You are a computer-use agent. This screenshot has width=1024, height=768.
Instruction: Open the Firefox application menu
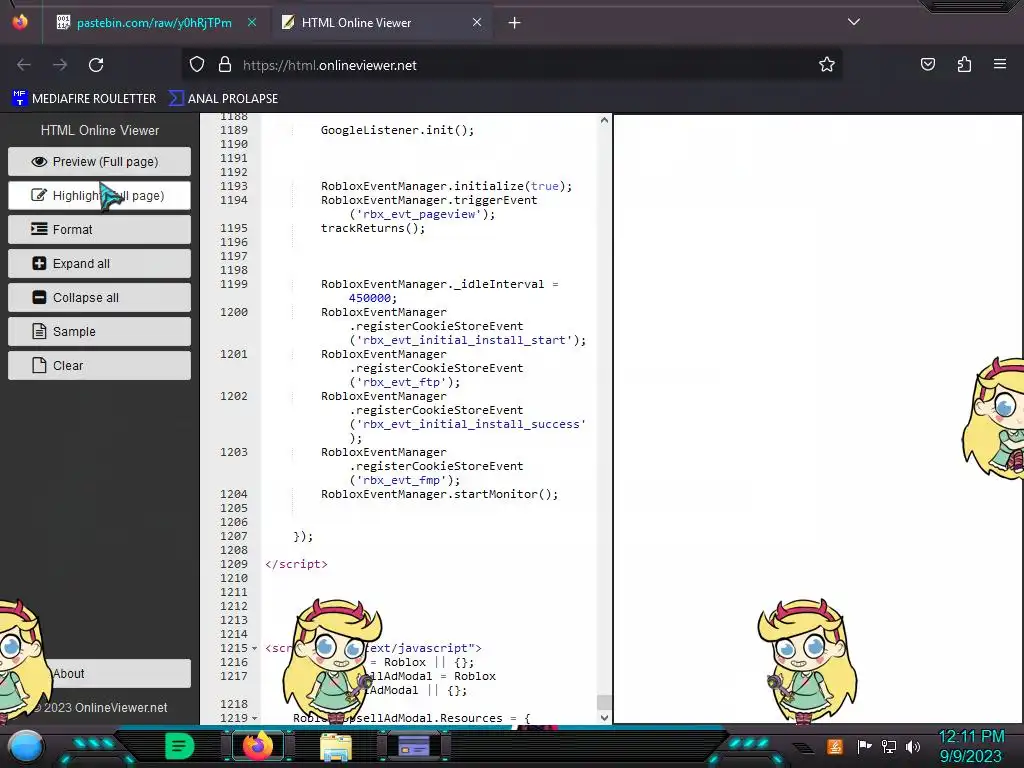(1000, 65)
